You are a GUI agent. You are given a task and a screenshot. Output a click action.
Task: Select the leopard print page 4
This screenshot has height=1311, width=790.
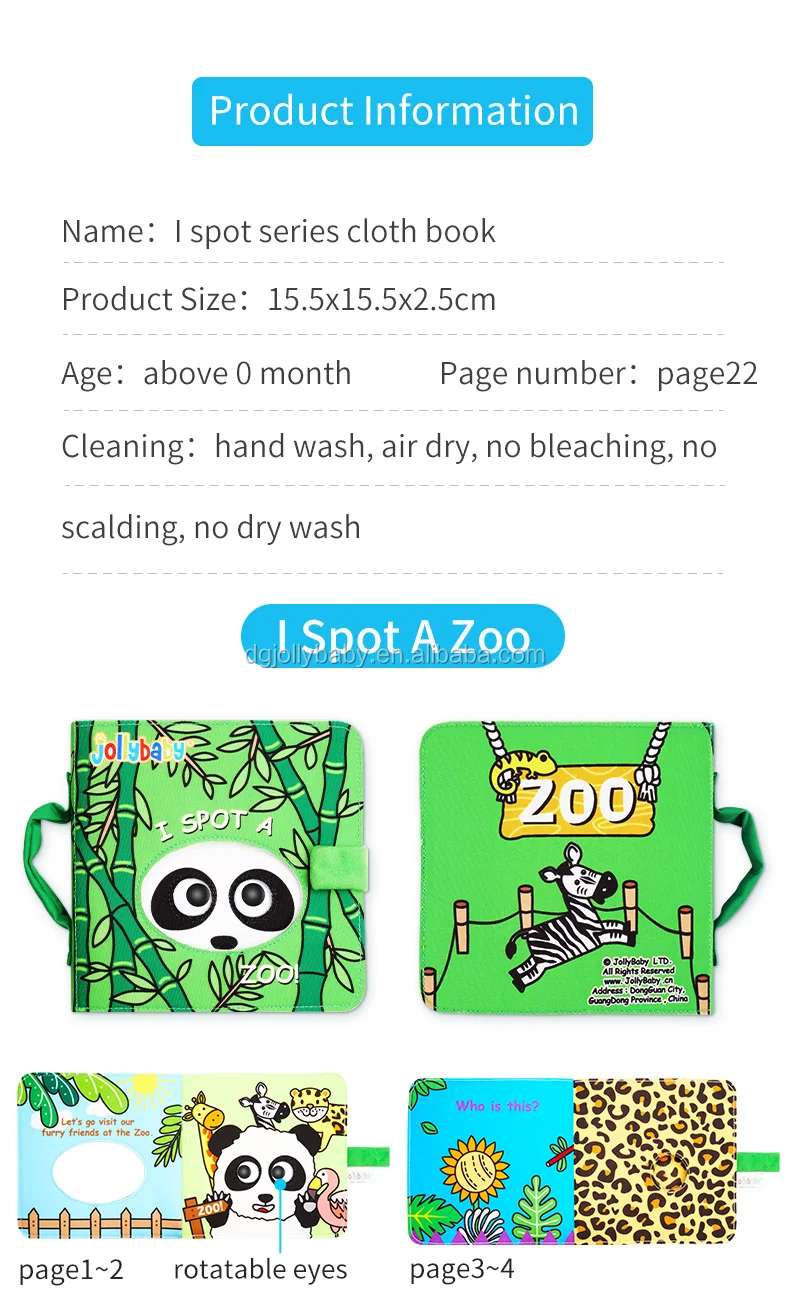coord(654,1161)
